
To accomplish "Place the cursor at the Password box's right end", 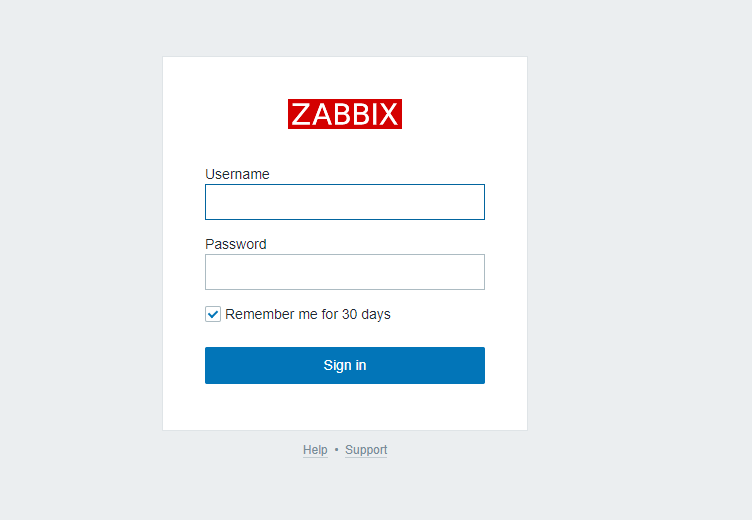I will (x=480, y=272).
